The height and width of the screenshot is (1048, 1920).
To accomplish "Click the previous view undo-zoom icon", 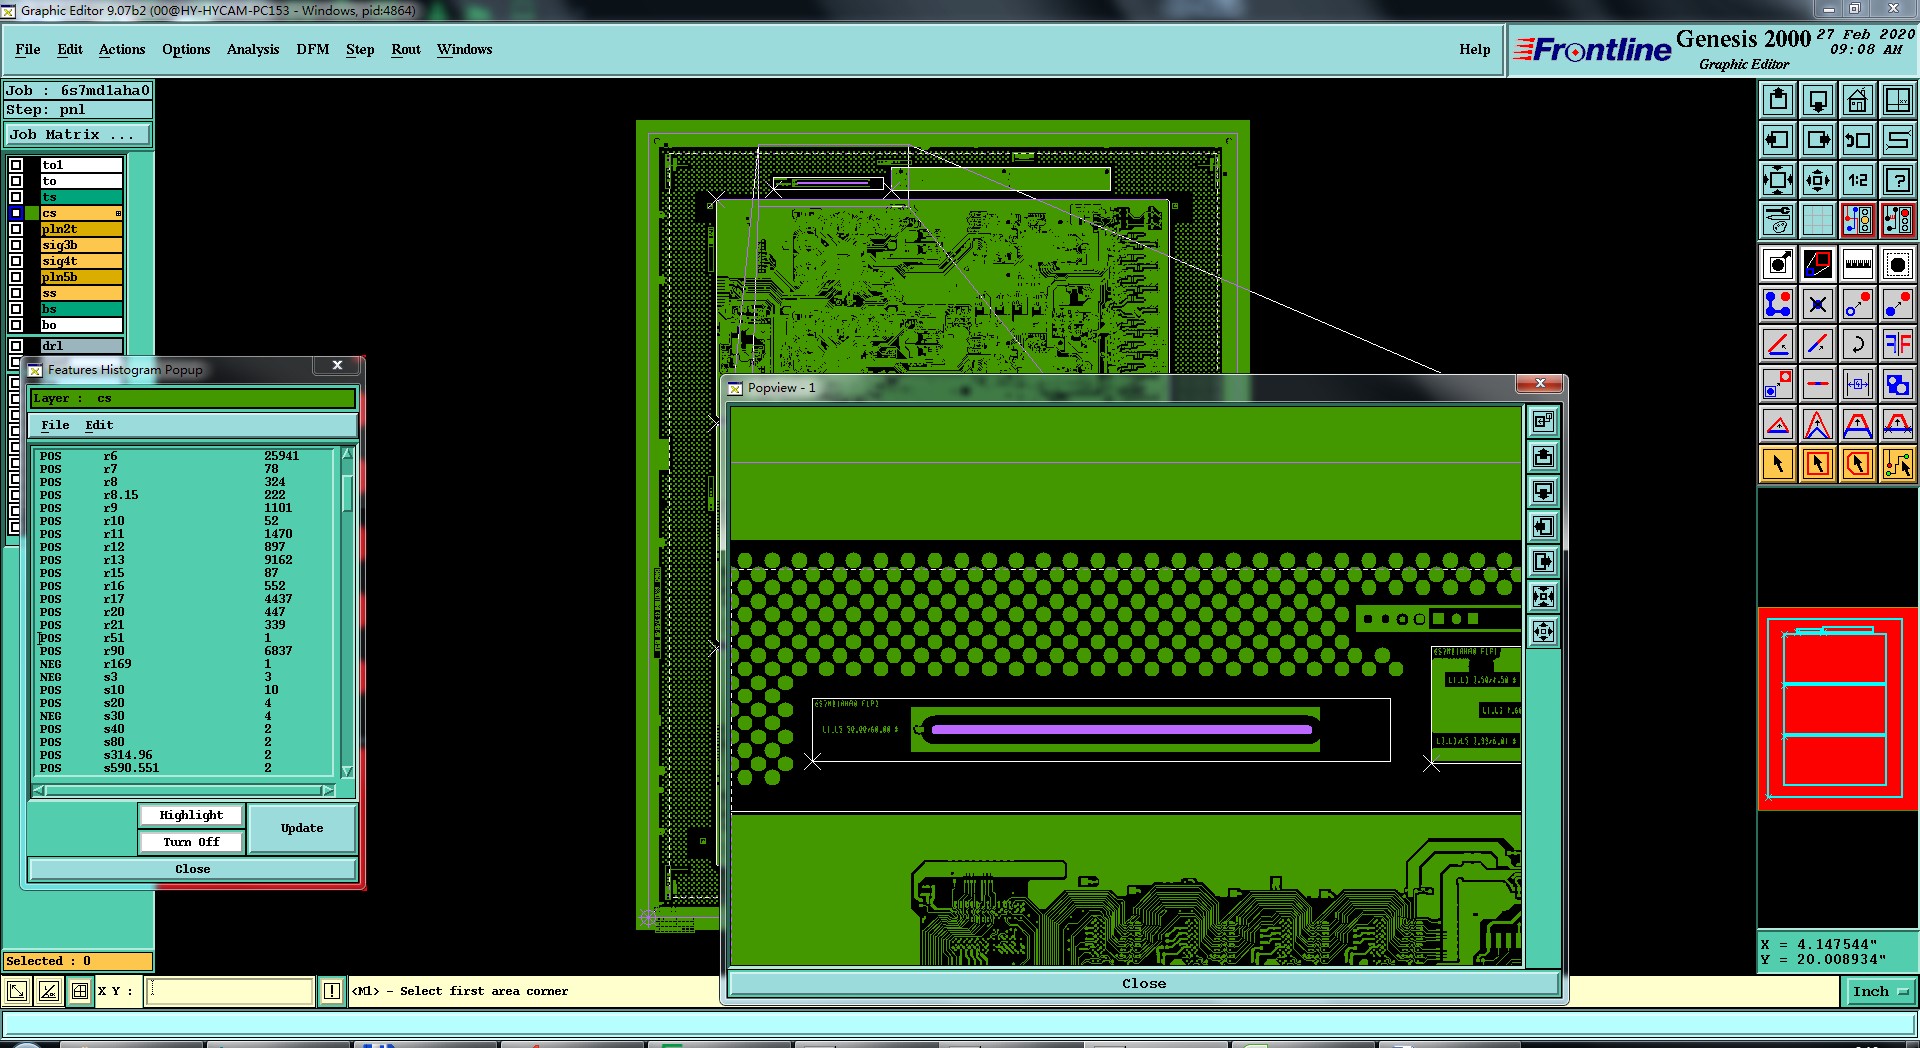I will [x=1858, y=140].
